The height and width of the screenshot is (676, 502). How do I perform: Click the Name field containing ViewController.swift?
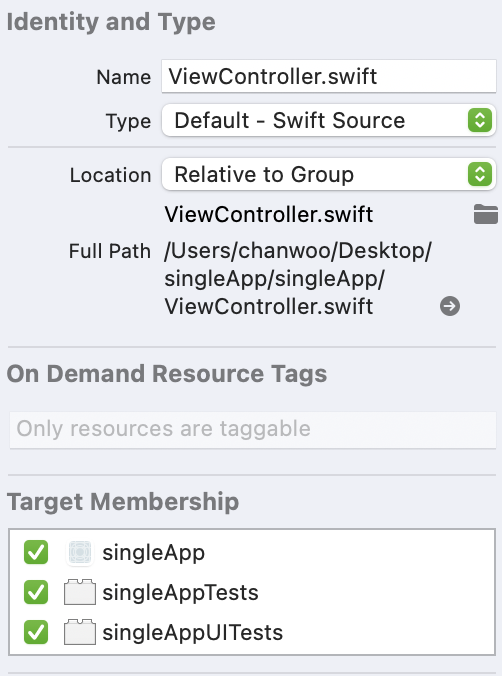(x=329, y=76)
